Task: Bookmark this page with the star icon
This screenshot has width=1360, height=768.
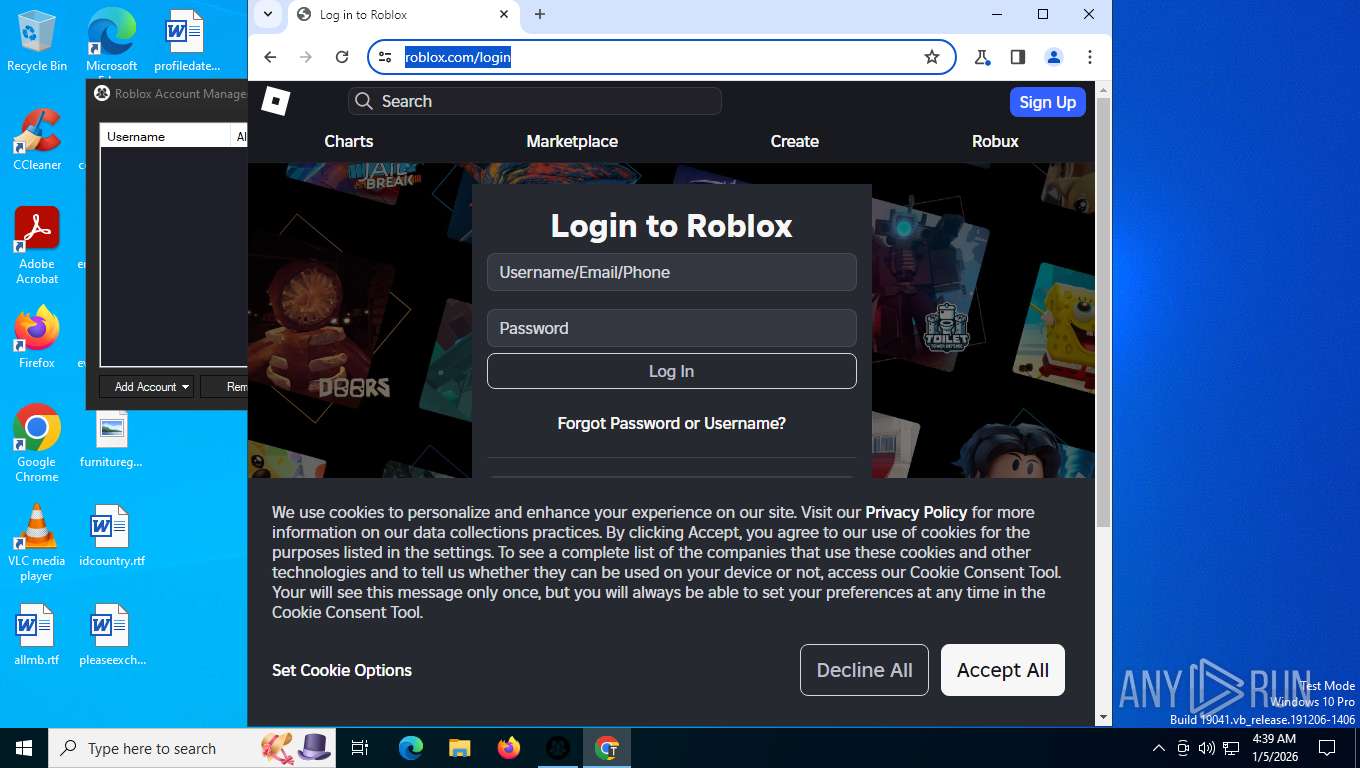Action: (x=932, y=57)
